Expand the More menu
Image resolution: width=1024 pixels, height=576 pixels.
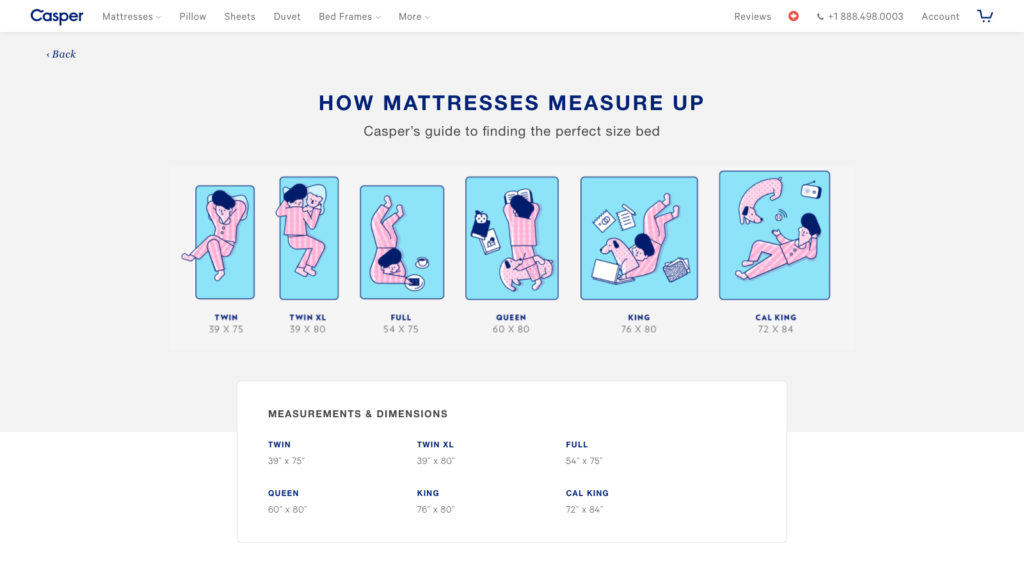click(412, 16)
